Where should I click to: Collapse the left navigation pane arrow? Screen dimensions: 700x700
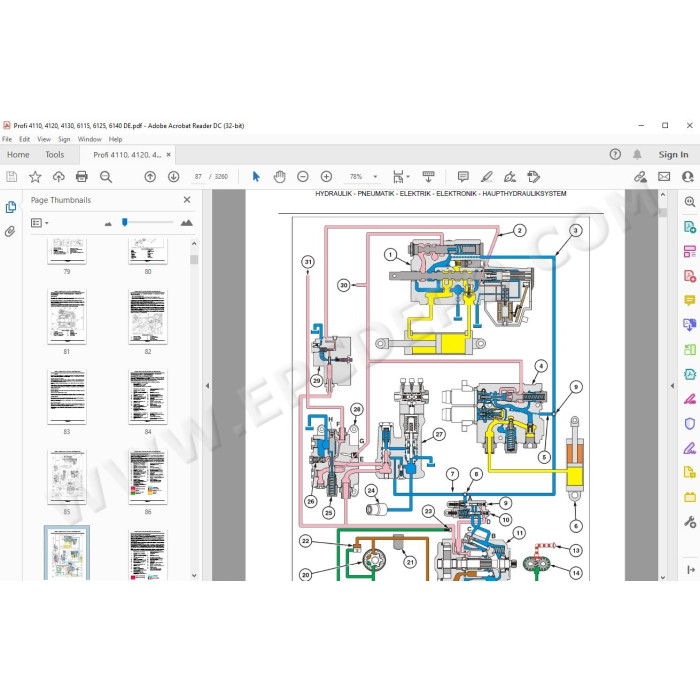click(207, 386)
